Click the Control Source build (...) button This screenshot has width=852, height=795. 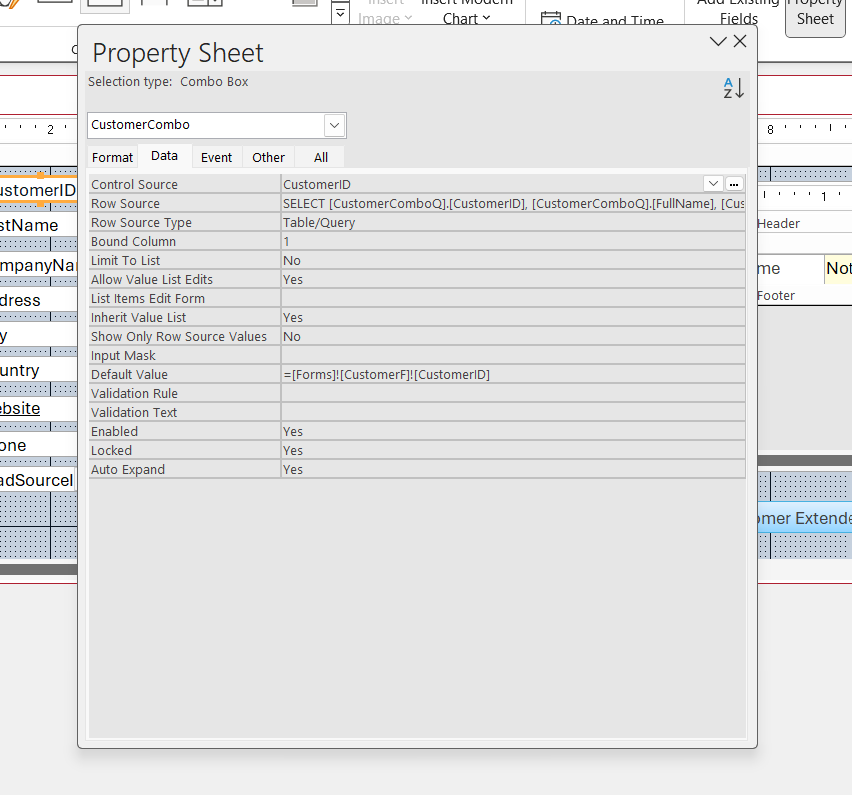coord(735,184)
